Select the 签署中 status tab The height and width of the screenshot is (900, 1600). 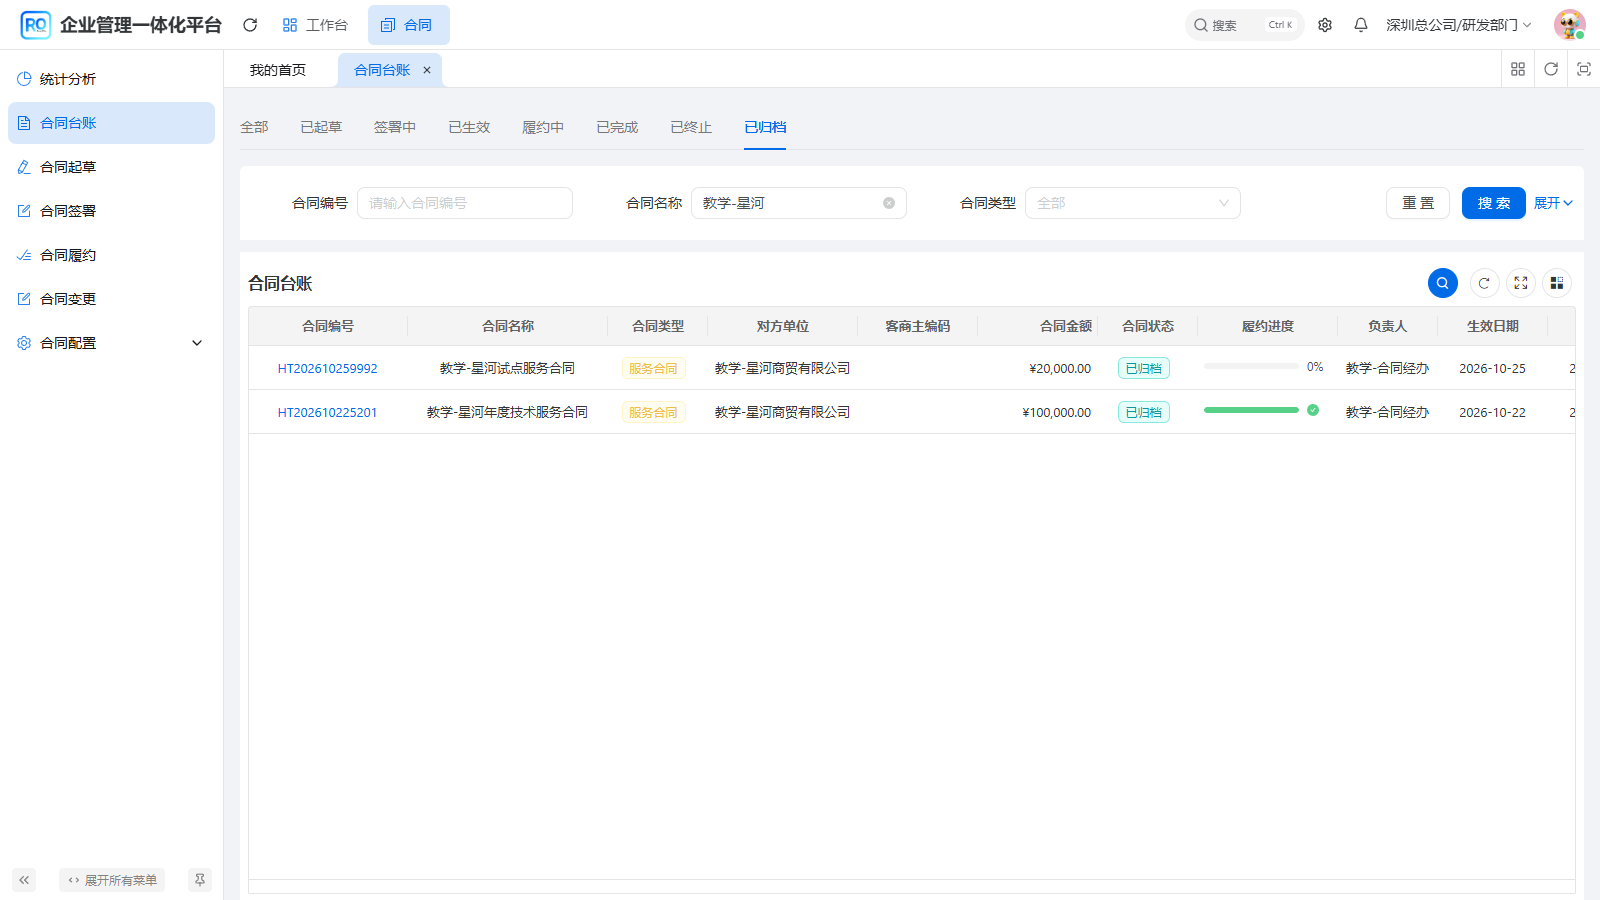(395, 127)
